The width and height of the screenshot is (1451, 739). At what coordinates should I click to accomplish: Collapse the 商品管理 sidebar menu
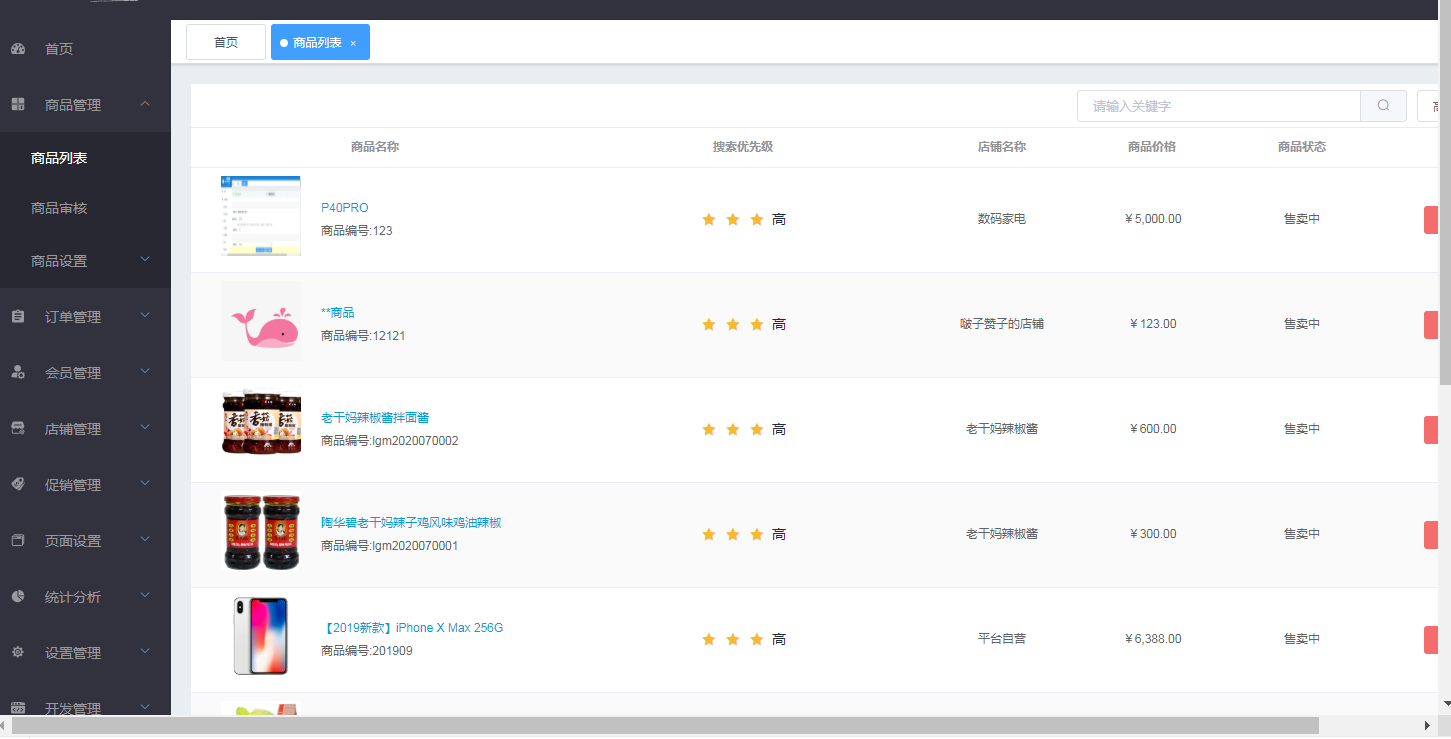click(145, 104)
